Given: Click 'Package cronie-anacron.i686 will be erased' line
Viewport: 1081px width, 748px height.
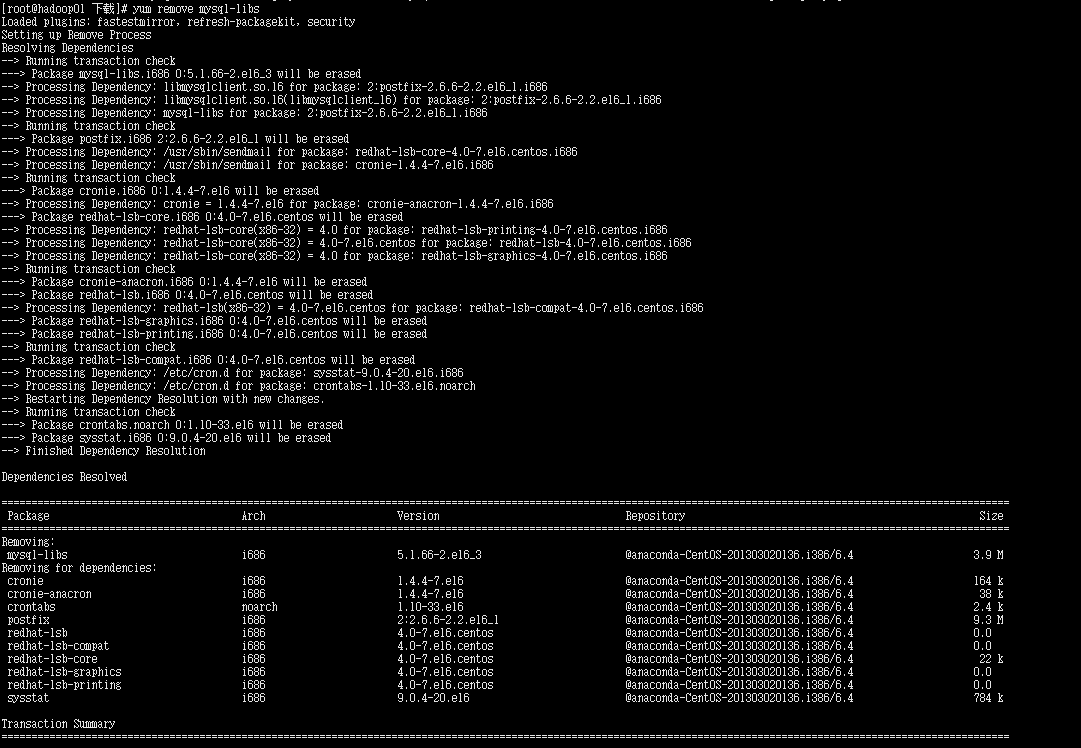Looking at the screenshot, I should click(184, 282).
